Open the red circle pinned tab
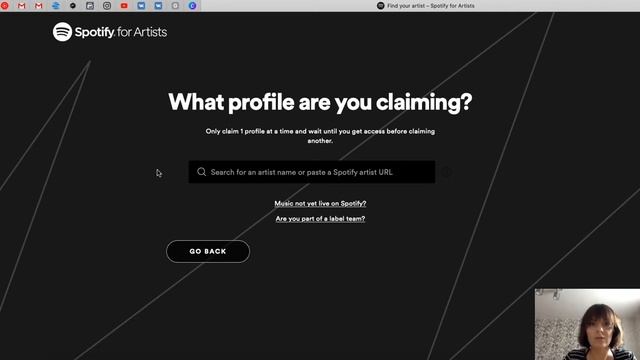This screenshot has width=640, height=360. pos(4,6)
